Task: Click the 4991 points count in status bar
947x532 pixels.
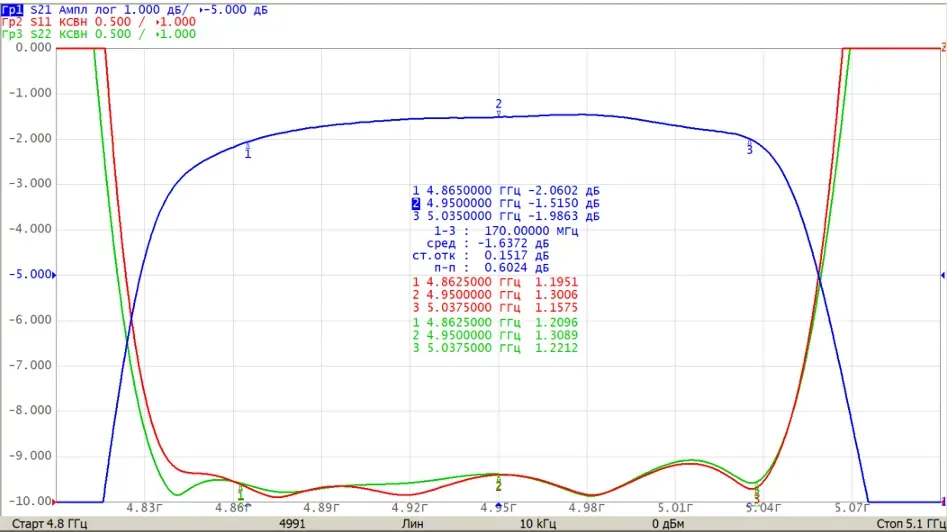Action: click(292, 524)
